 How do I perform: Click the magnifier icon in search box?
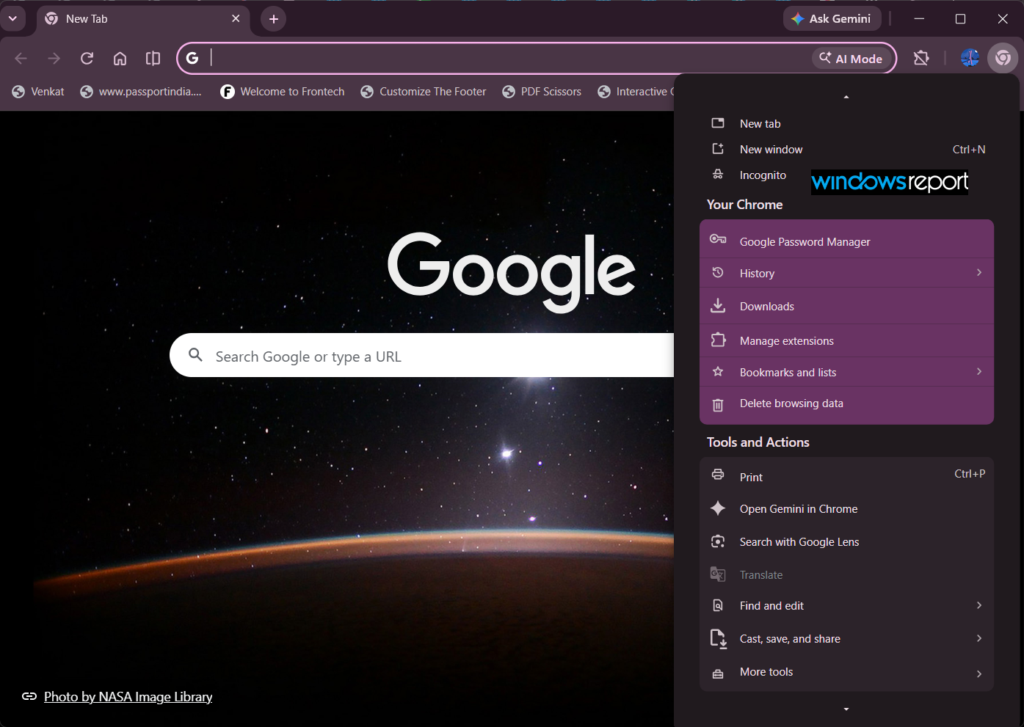(195, 355)
